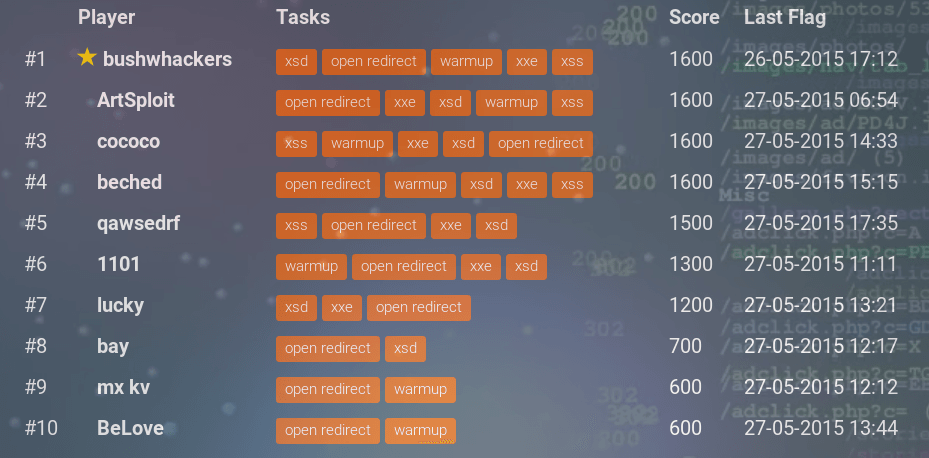Click ArtSploit's warmup task tag
This screenshot has height=458, width=929.
point(511,102)
